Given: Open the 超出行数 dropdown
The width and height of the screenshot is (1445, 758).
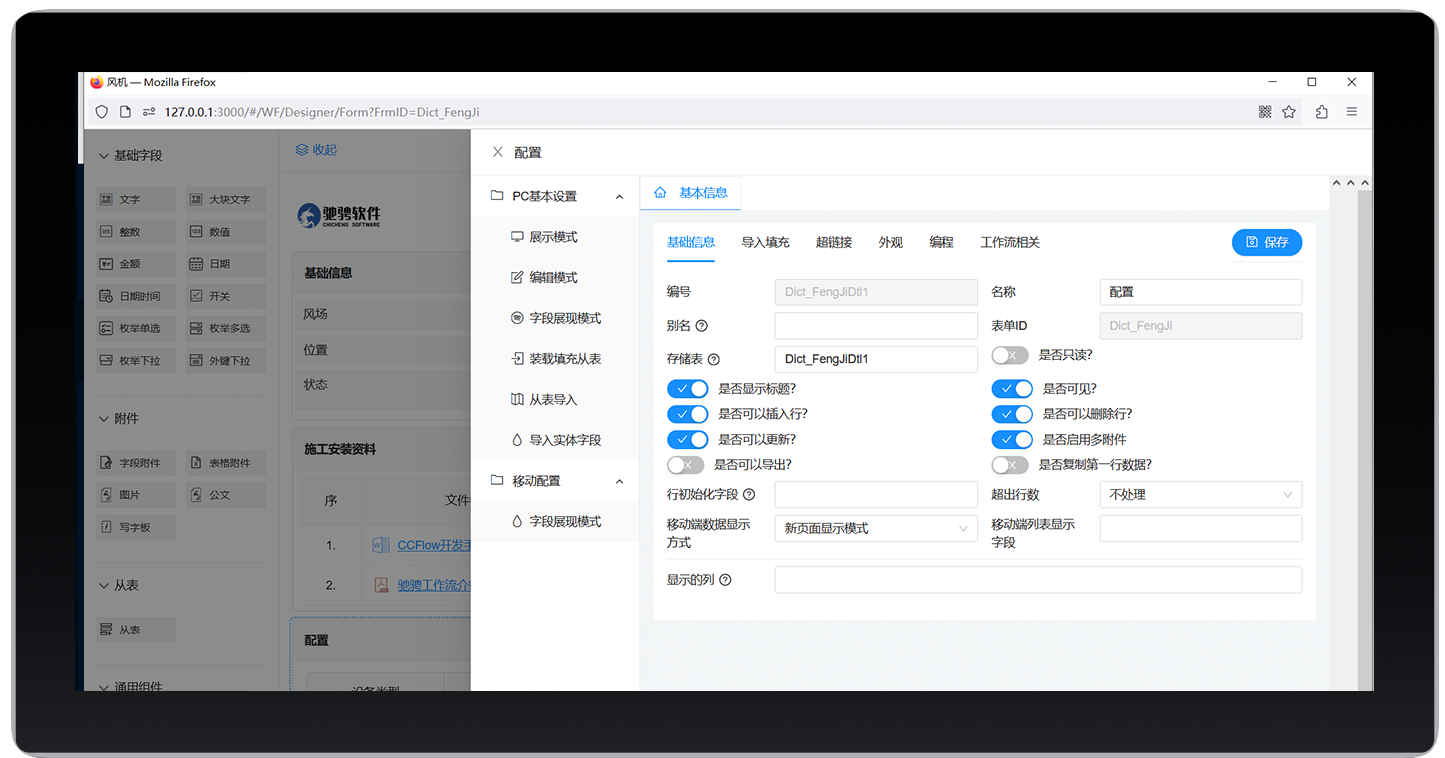Looking at the screenshot, I should 1201,495.
